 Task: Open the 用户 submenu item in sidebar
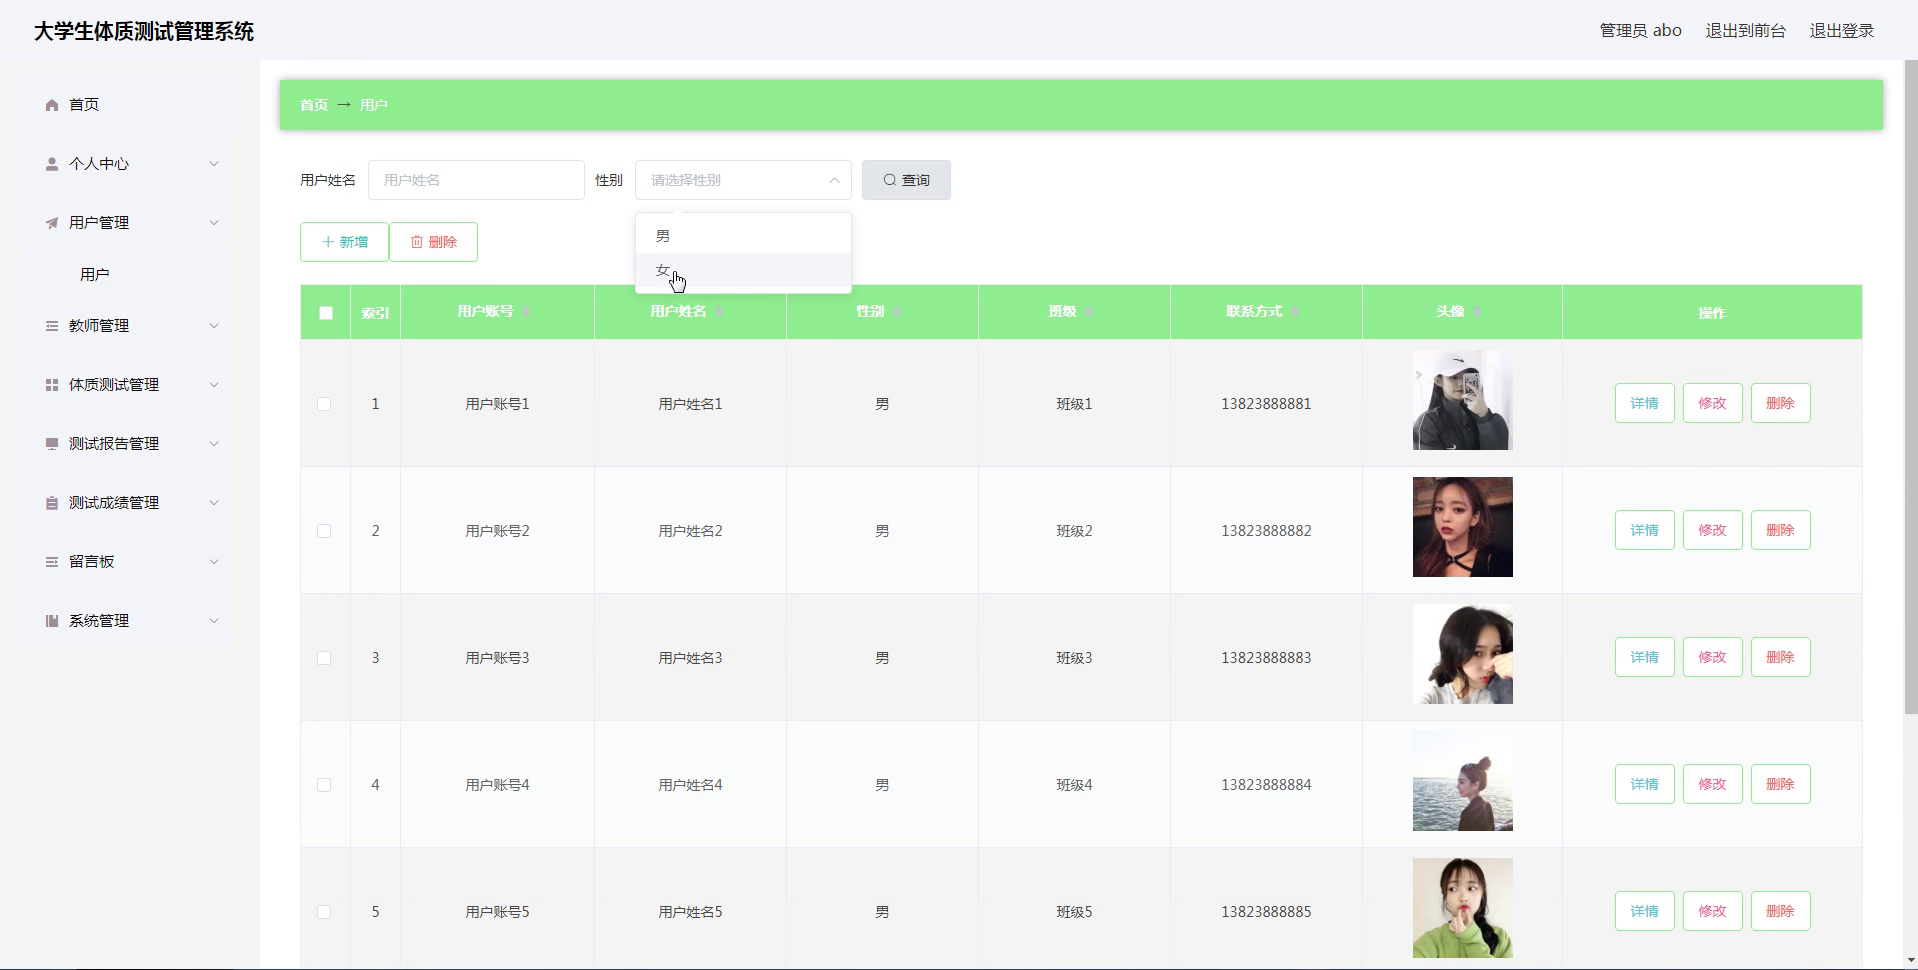(x=95, y=274)
